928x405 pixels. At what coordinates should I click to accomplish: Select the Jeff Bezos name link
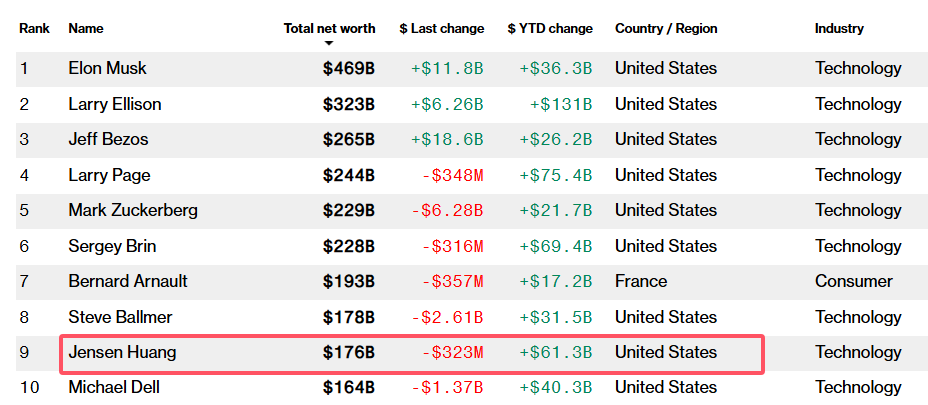[x=108, y=139]
